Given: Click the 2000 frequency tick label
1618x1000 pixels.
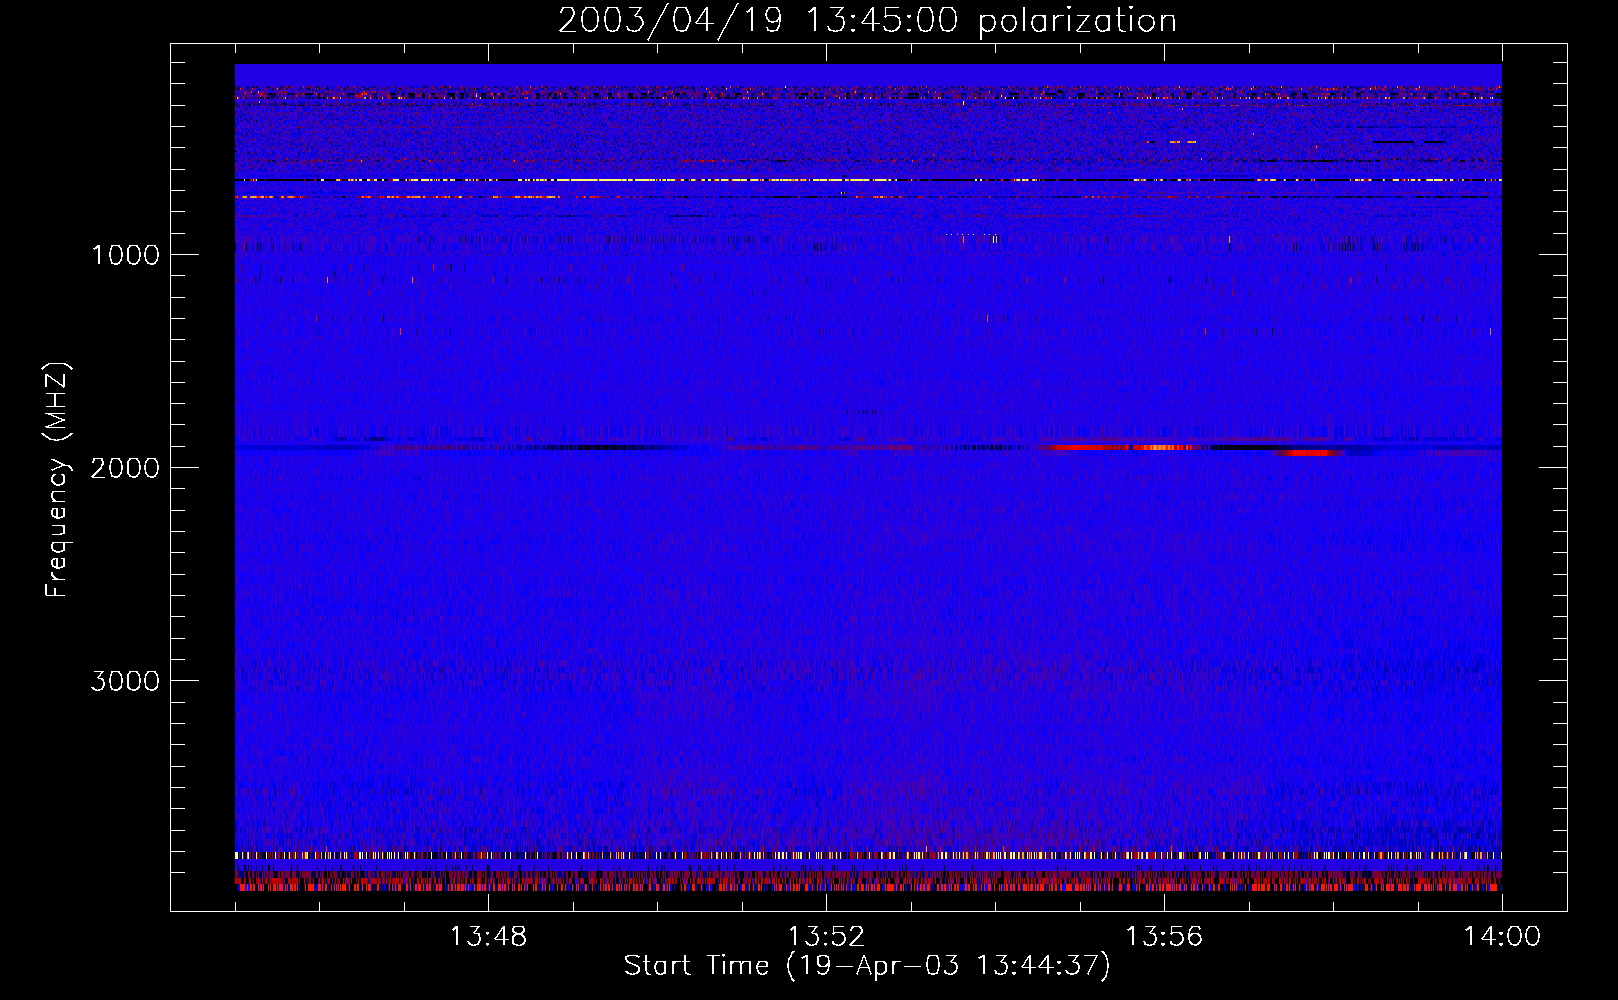Looking at the screenshot, I should tap(125, 468).
